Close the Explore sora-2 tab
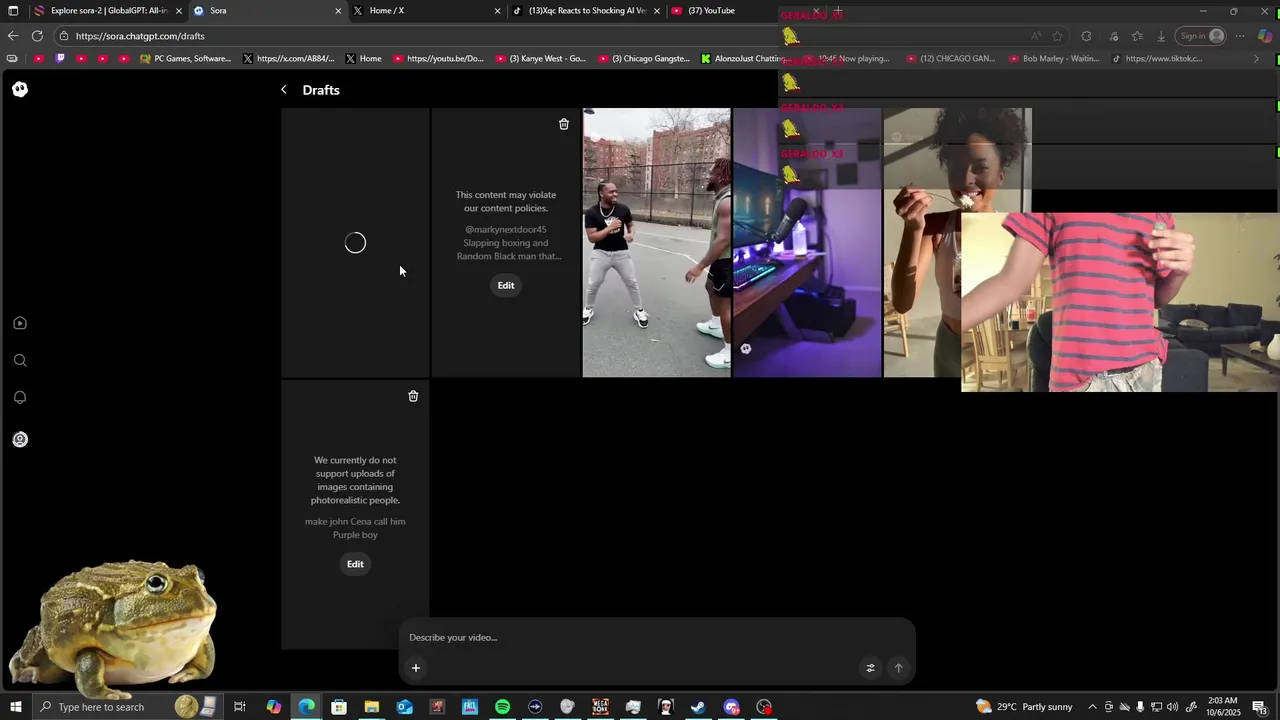This screenshot has width=1280, height=720. click(179, 11)
